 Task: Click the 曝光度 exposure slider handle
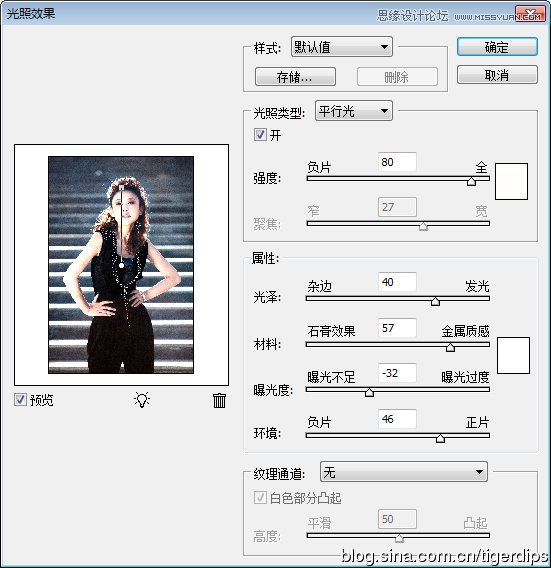(x=369, y=392)
